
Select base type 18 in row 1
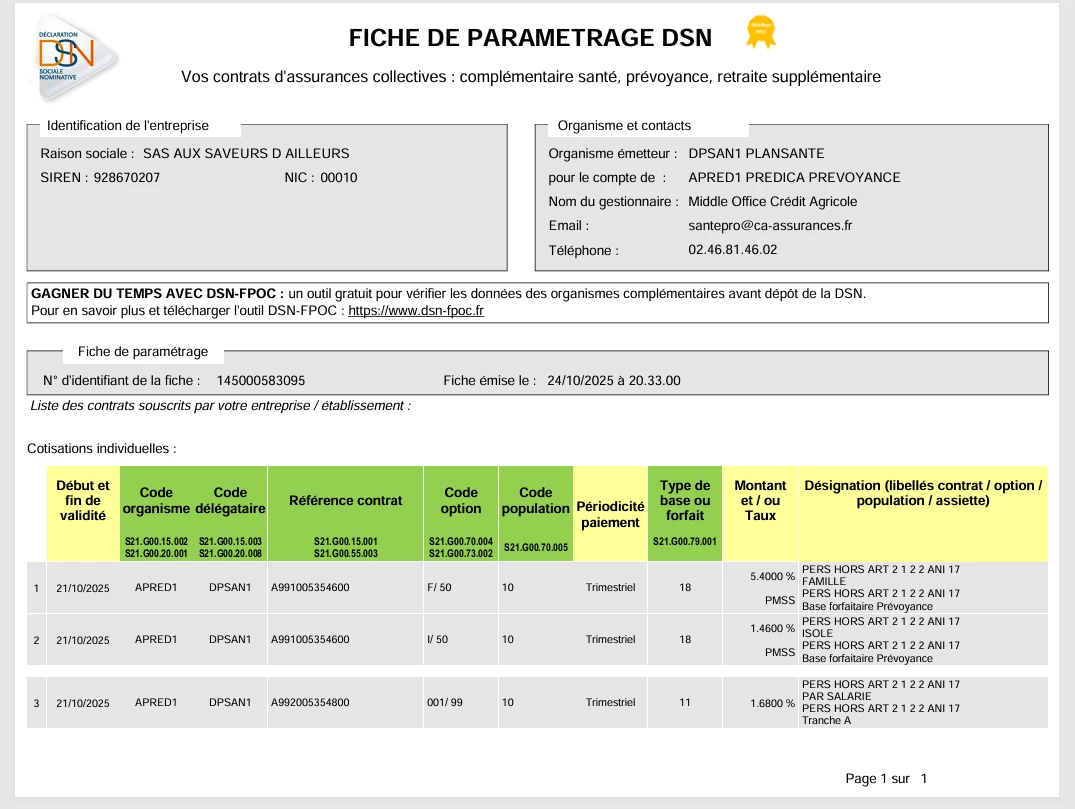[x=685, y=588]
